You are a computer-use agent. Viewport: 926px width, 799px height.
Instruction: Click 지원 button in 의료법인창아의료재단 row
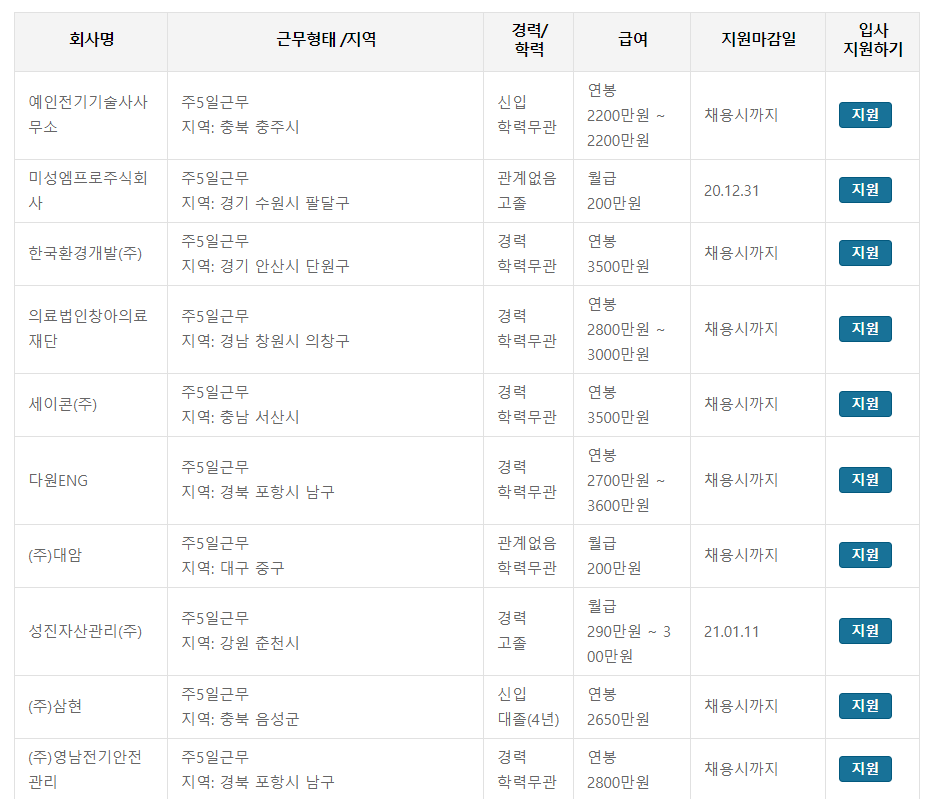tap(865, 328)
